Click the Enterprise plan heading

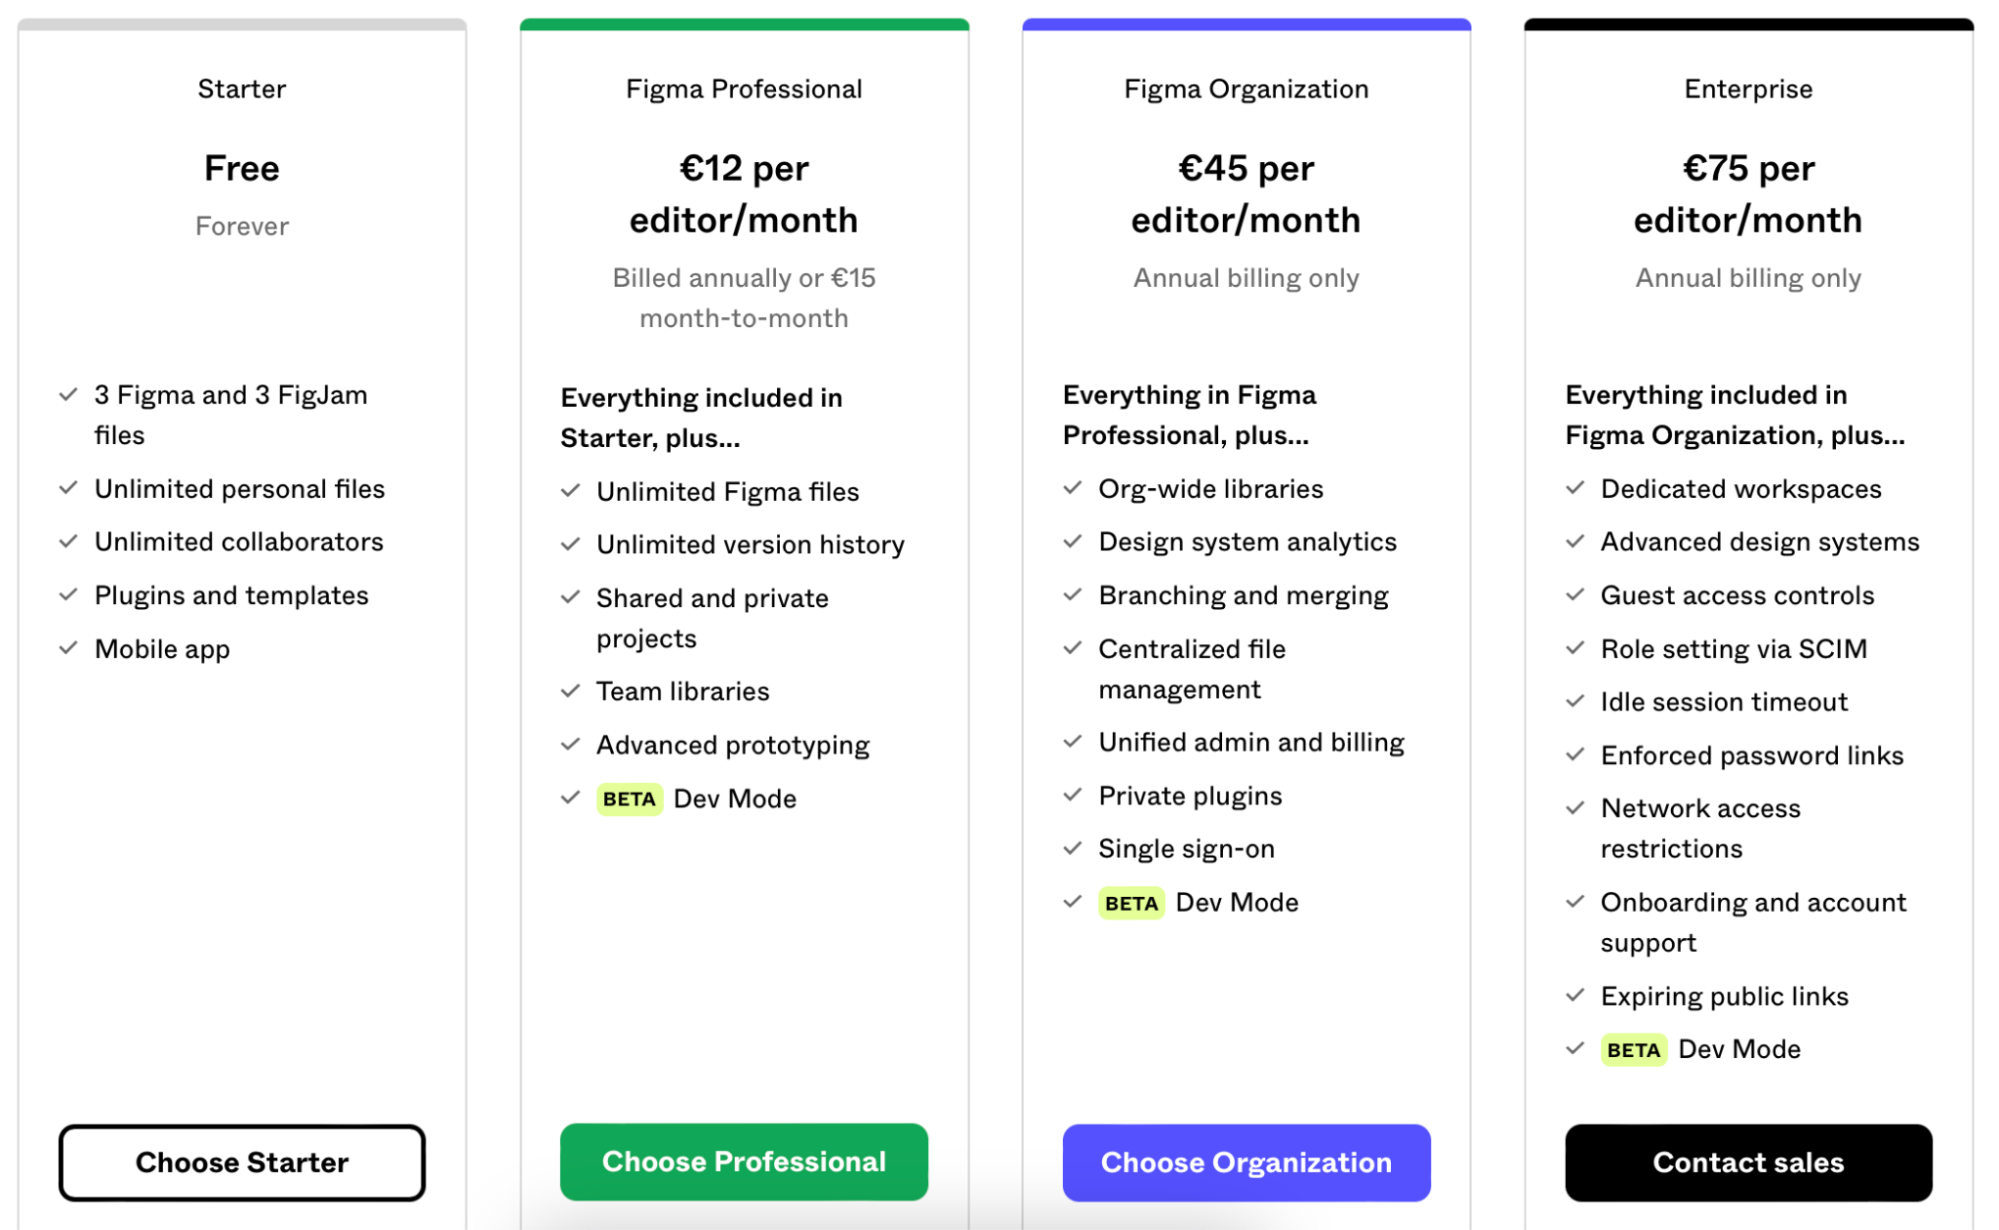click(x=1748, y=89)
